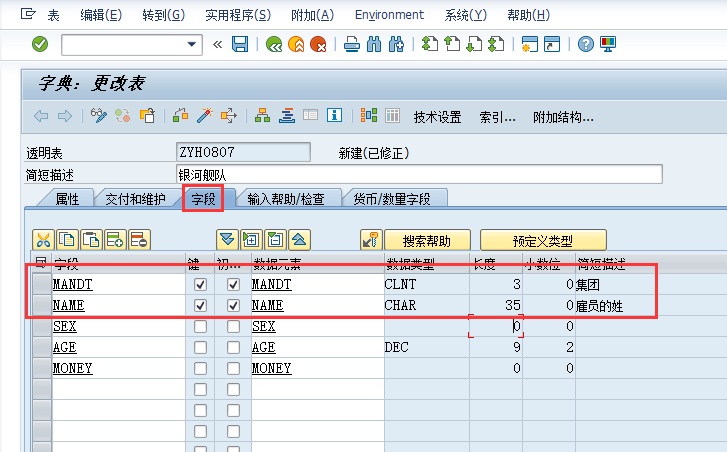Open the Environment menu
727x452 pixels.
pyautogui.click(x=389, y=15)
